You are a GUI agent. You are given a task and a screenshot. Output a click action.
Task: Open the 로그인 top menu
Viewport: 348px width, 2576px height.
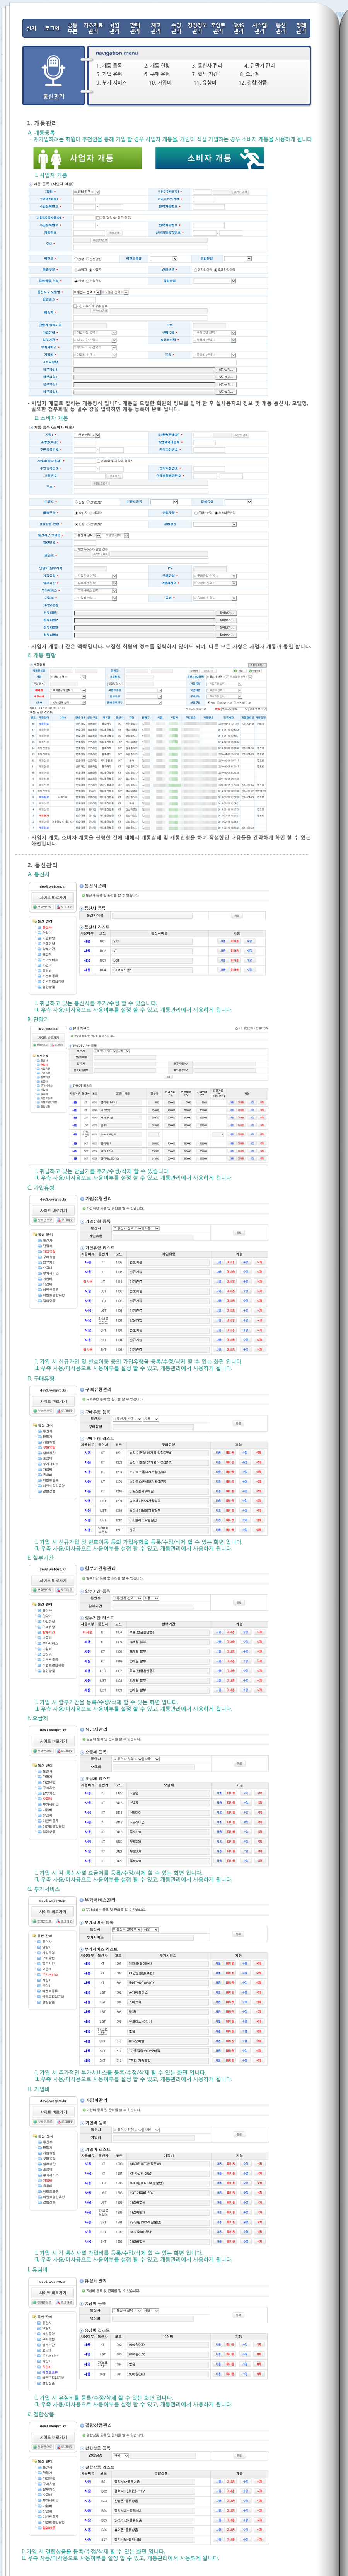(x=52, y=29)
